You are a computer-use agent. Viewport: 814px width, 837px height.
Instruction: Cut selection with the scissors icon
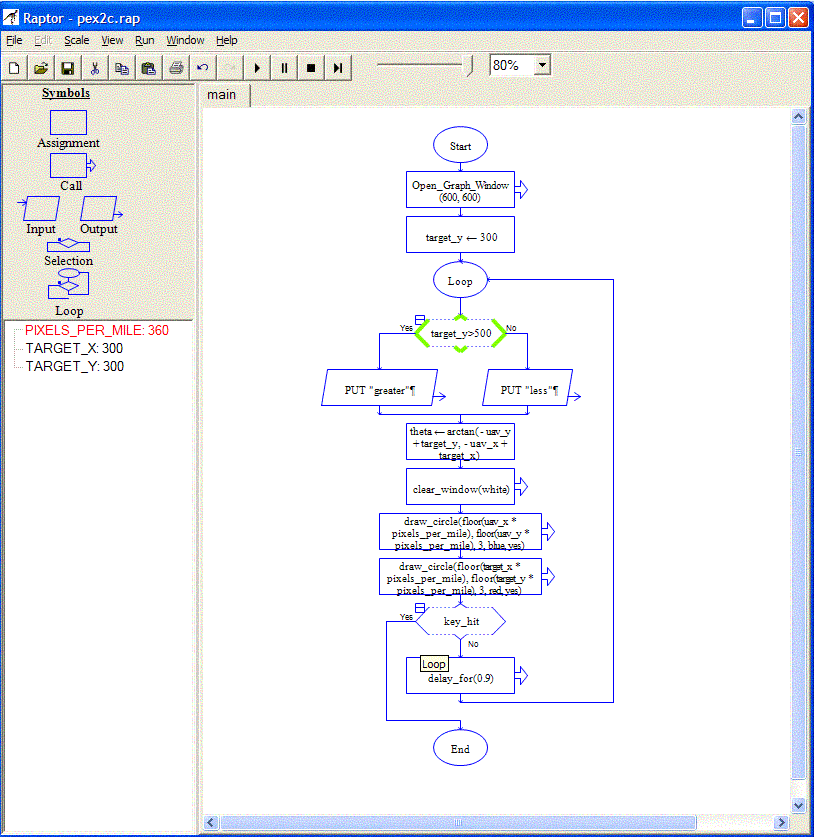point(95,68)
